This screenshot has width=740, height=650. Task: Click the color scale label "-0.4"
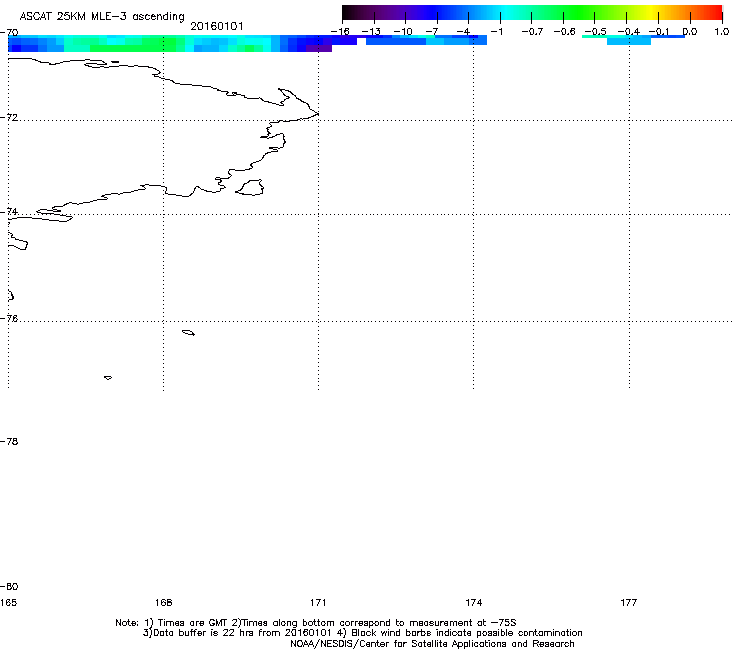point(629,32)
